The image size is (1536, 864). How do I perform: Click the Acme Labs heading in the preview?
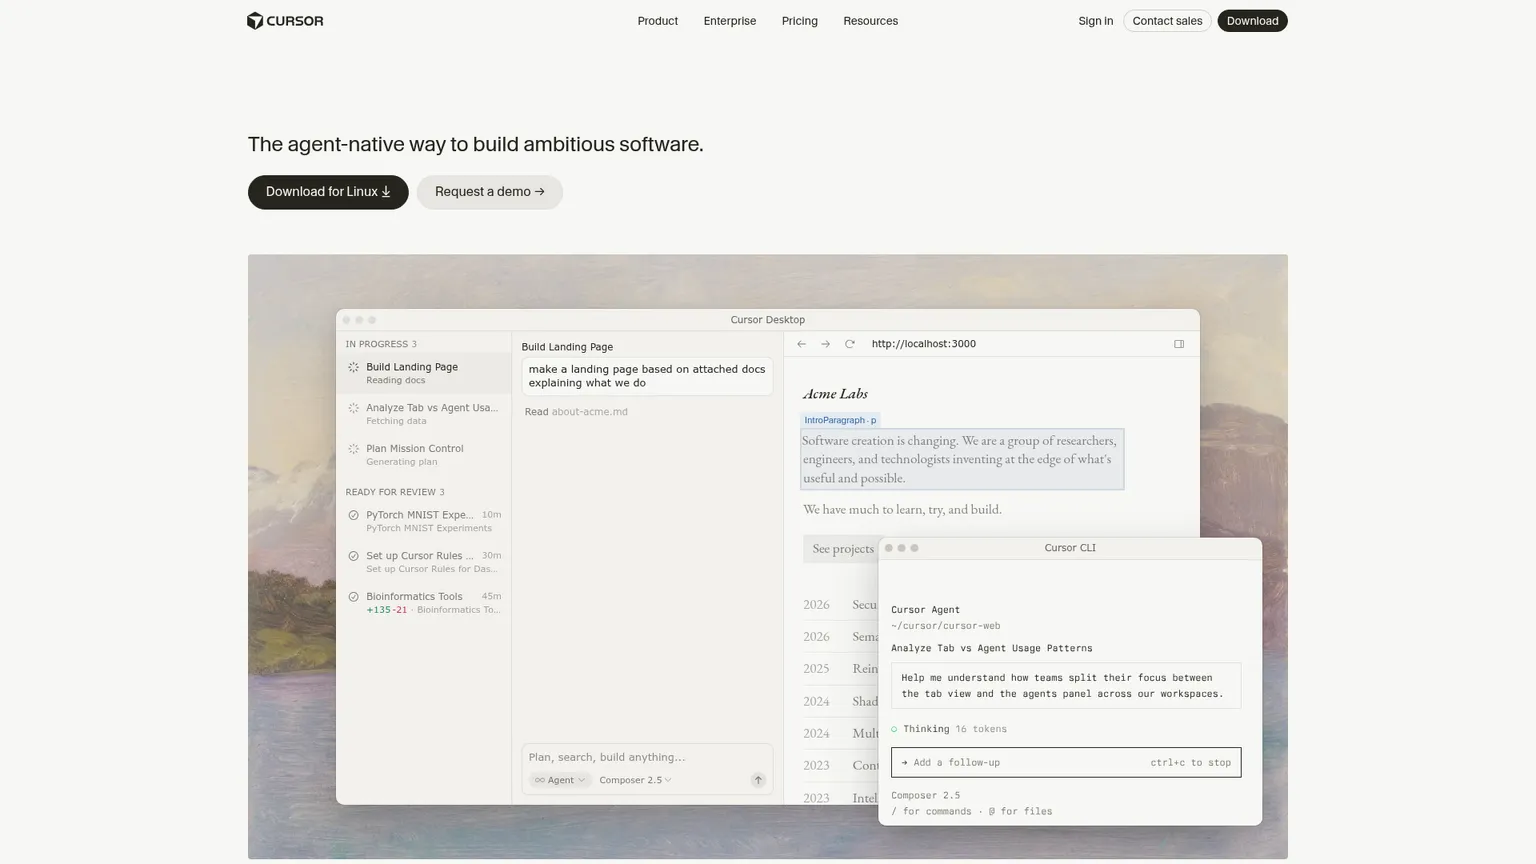coord(835,394)
